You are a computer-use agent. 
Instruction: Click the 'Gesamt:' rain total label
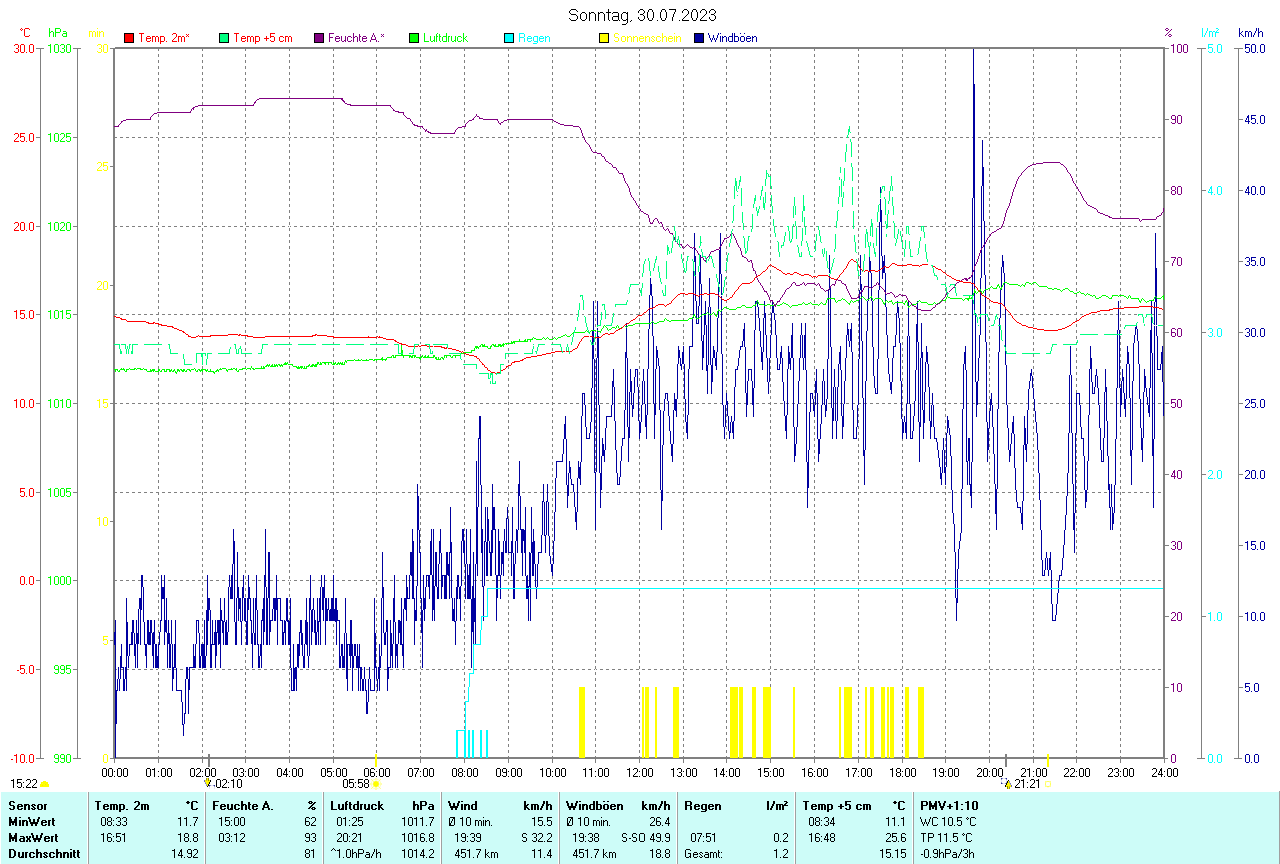[704, 853]
